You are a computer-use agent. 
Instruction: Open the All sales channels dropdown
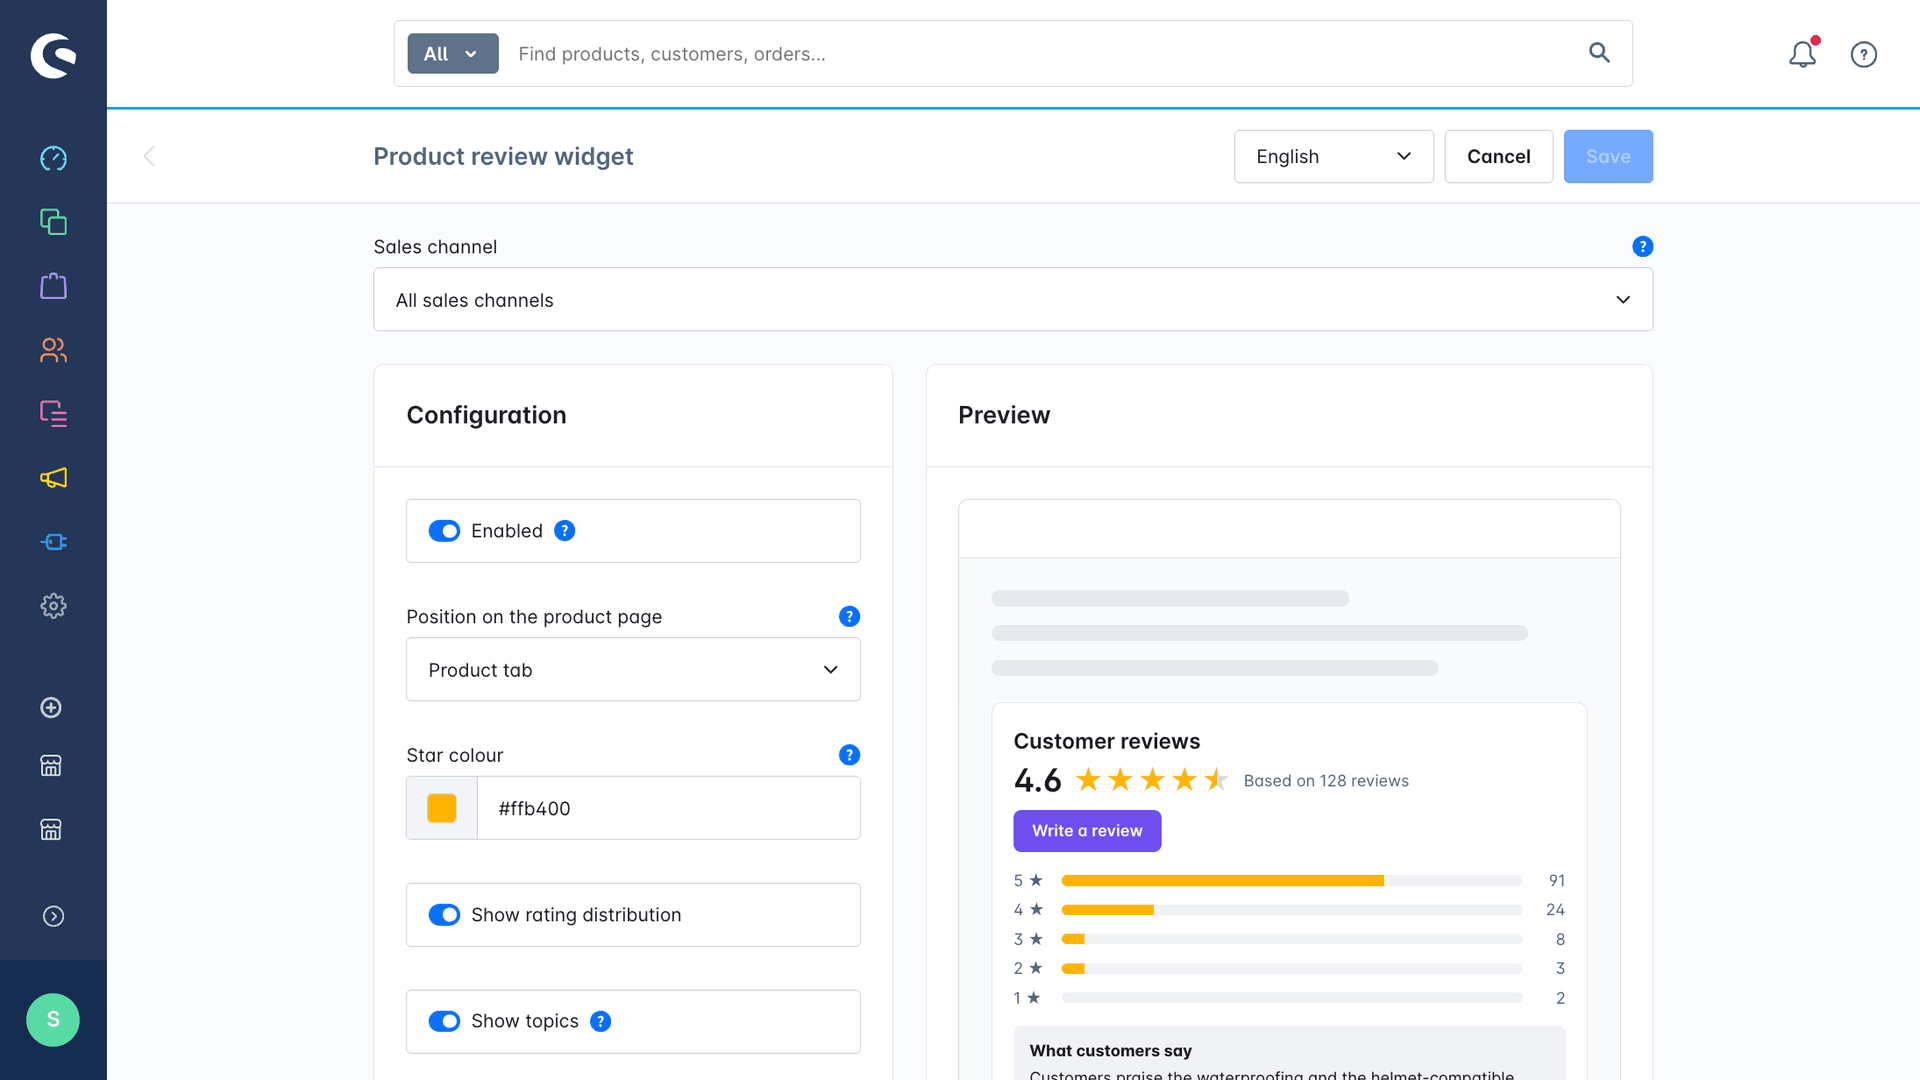(x=1013, y=300)
